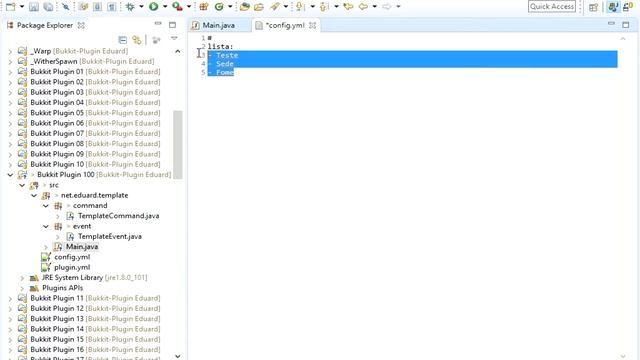Click the Last Edit Location icon

348,7
